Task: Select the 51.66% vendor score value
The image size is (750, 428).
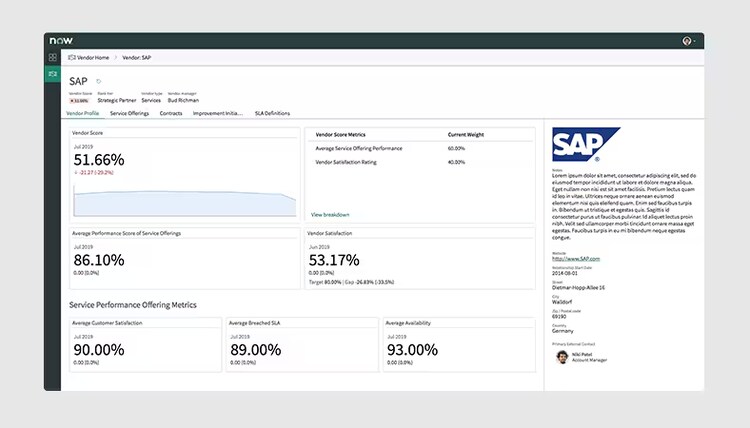Action: point(99,160)
